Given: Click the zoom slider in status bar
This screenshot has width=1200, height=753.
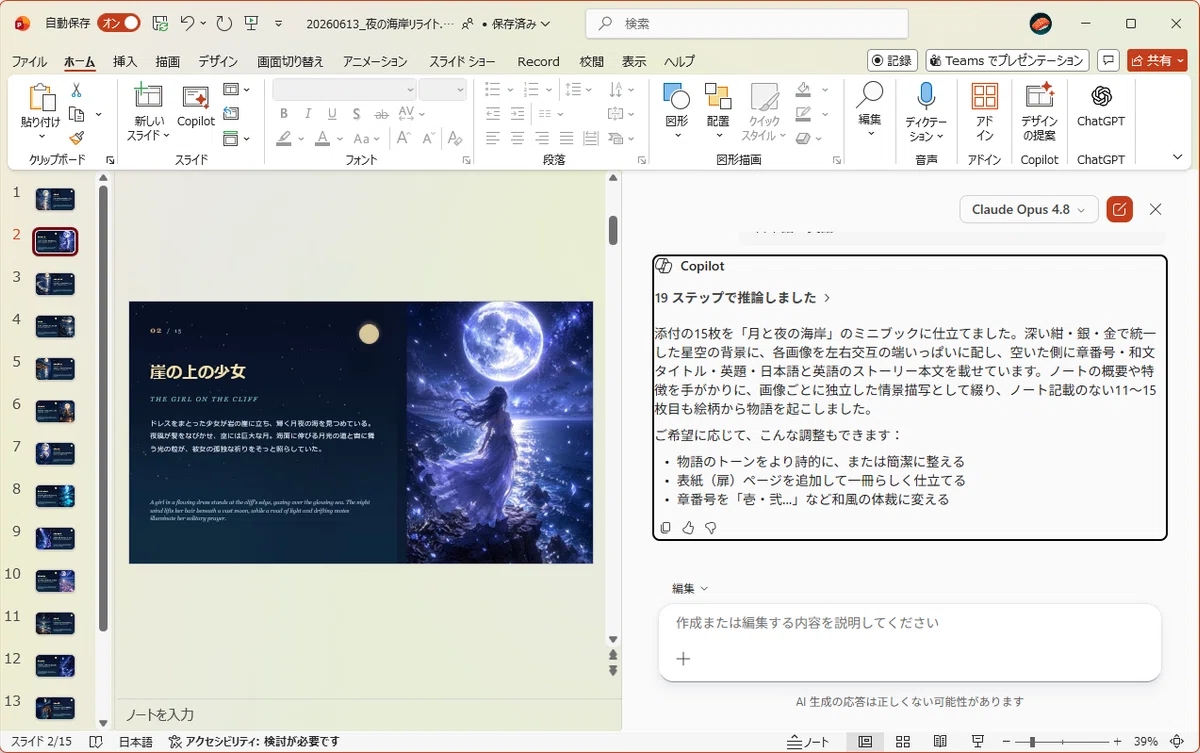Looking at the screenshot, I should [1061, 742].
